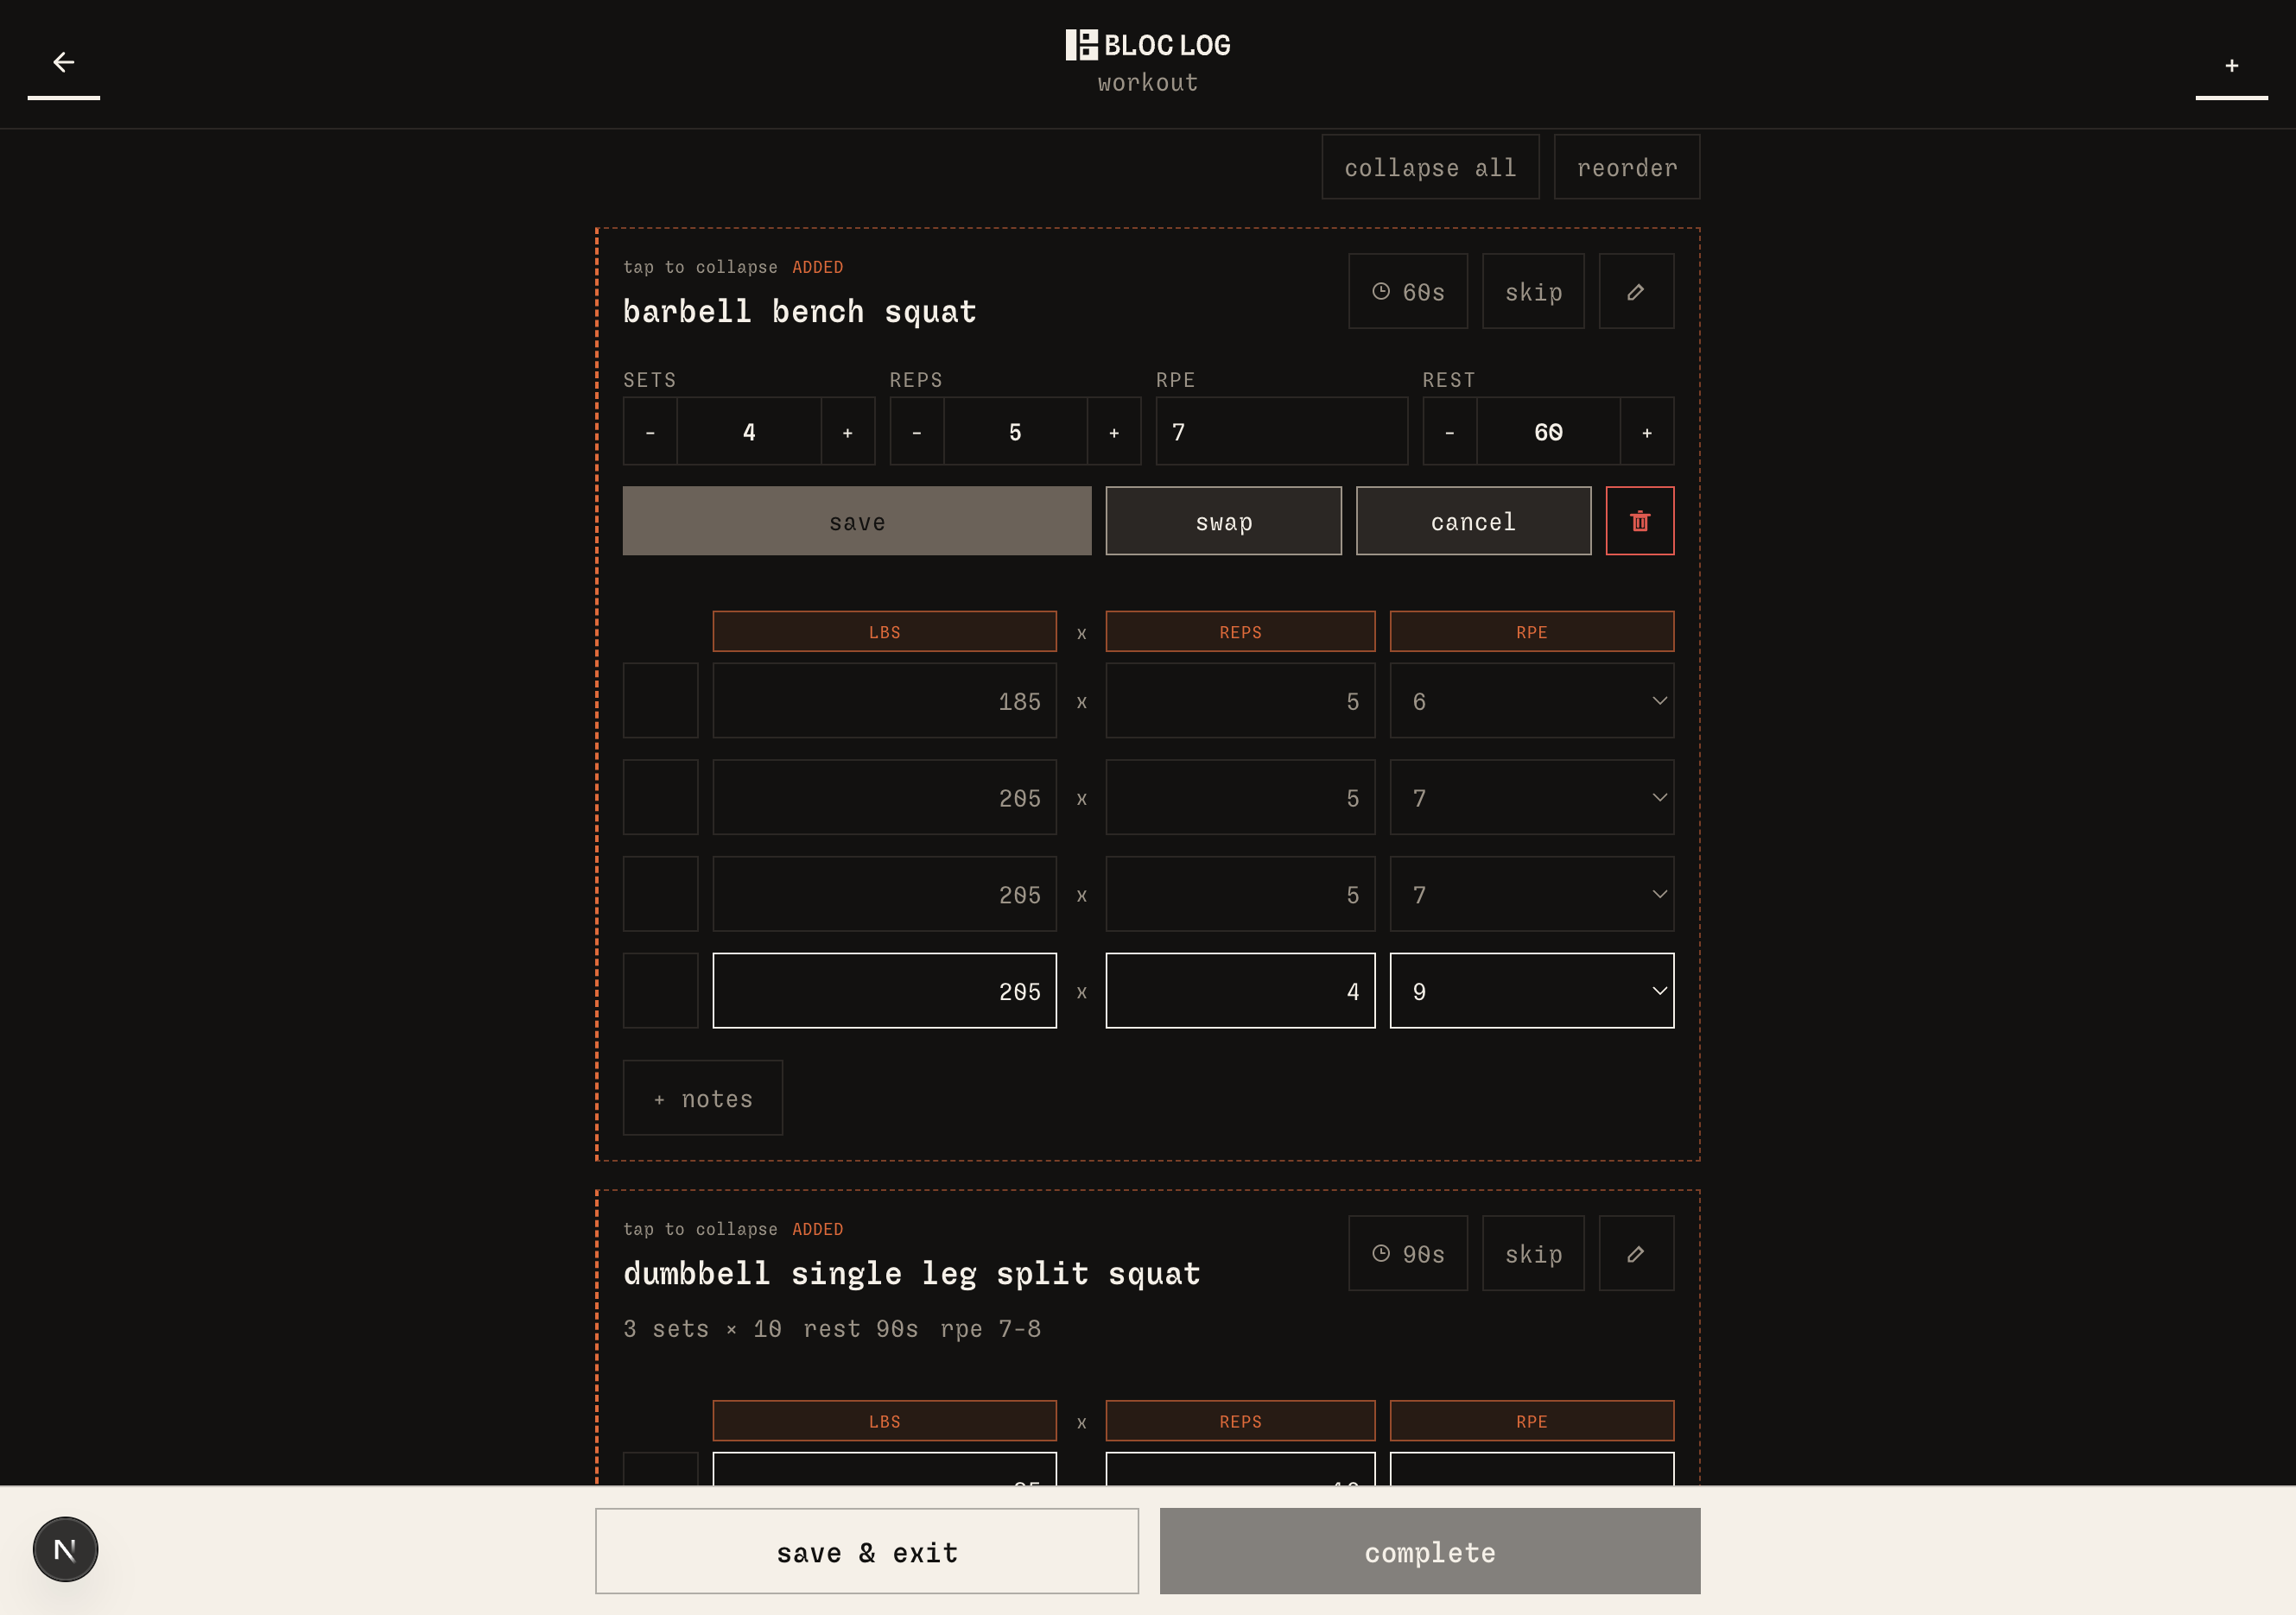Click reps field in the 185 row
Image resolution: width=2296 pixels, height=1615 pixels.
tap(1240, 700)
